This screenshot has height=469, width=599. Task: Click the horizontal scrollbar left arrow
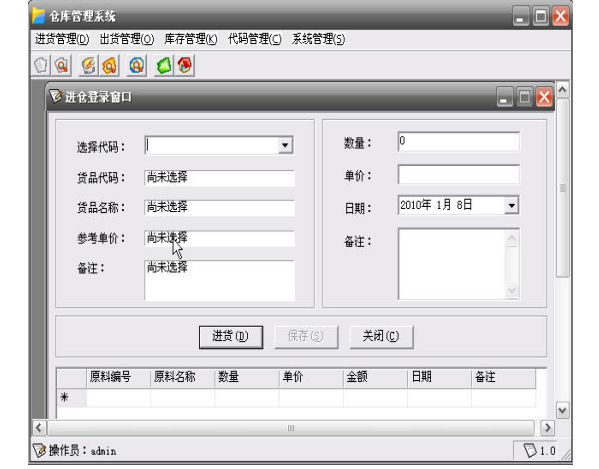tap(39, 428)
